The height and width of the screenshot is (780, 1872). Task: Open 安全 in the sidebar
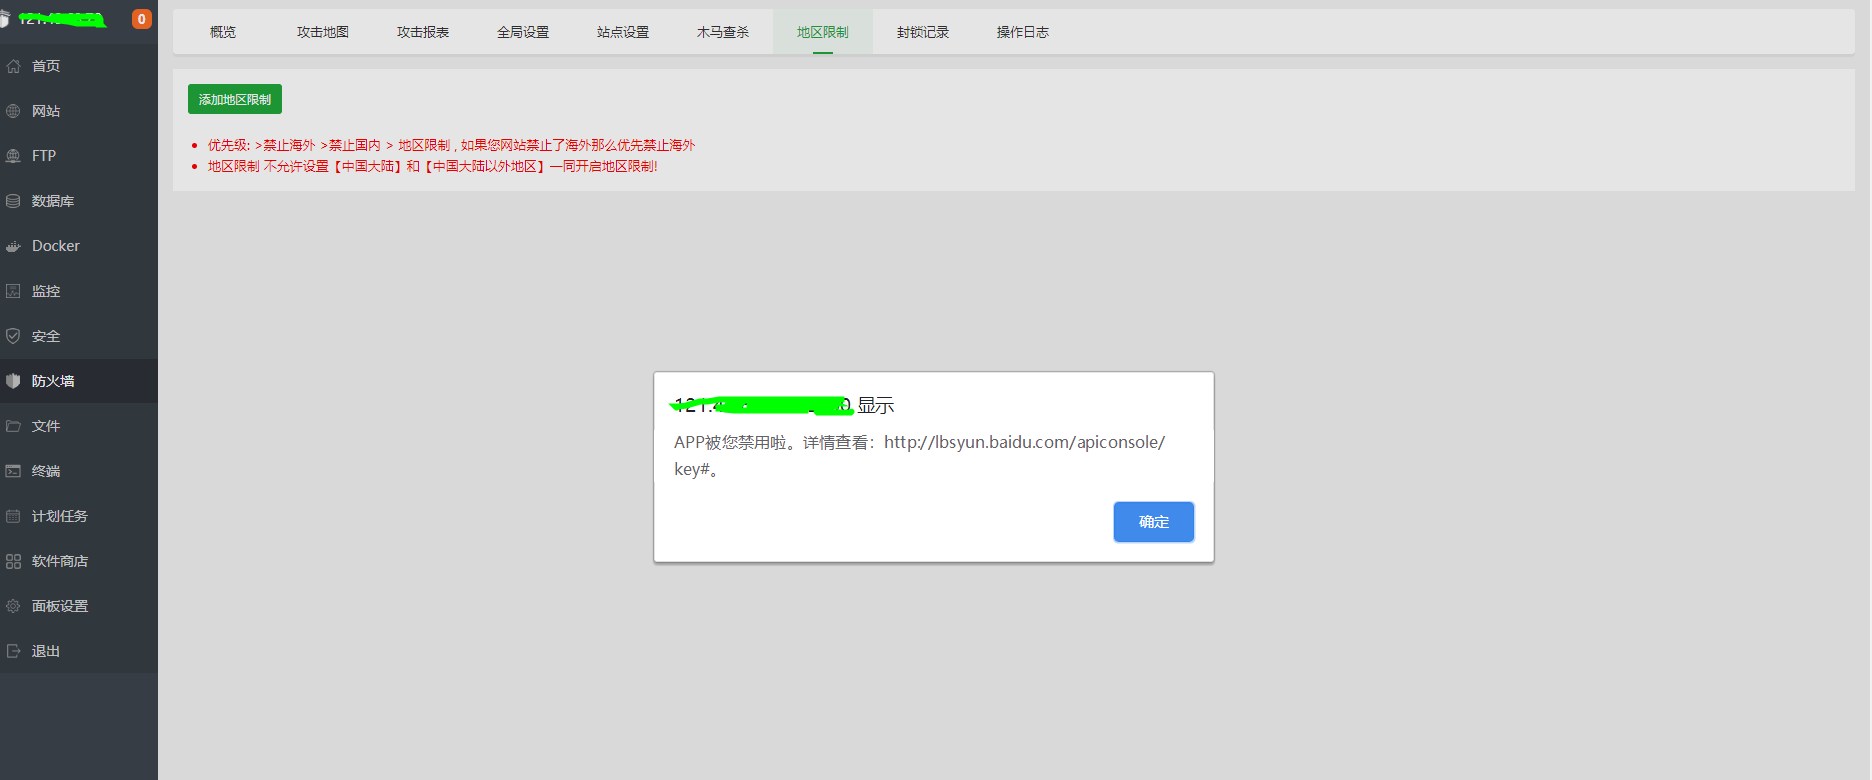click(79, 336)
